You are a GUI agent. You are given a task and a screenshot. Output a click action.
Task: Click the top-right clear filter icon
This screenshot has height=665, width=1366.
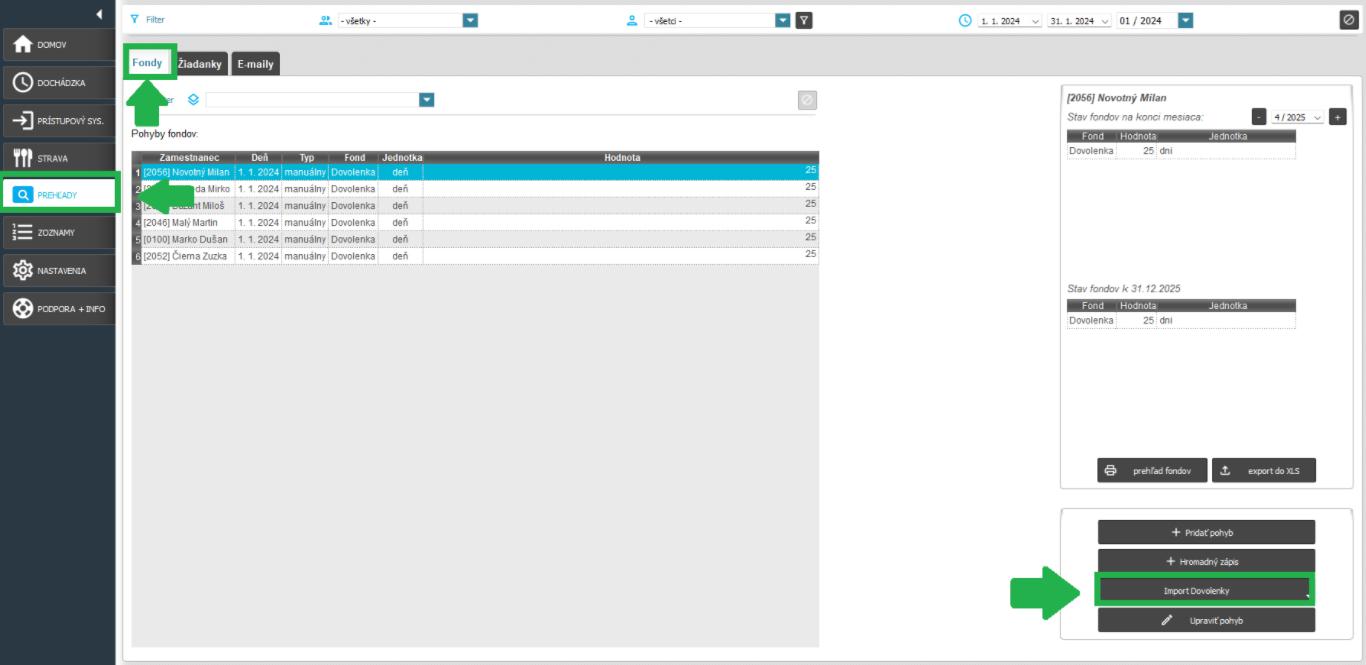pos(1348,20)
